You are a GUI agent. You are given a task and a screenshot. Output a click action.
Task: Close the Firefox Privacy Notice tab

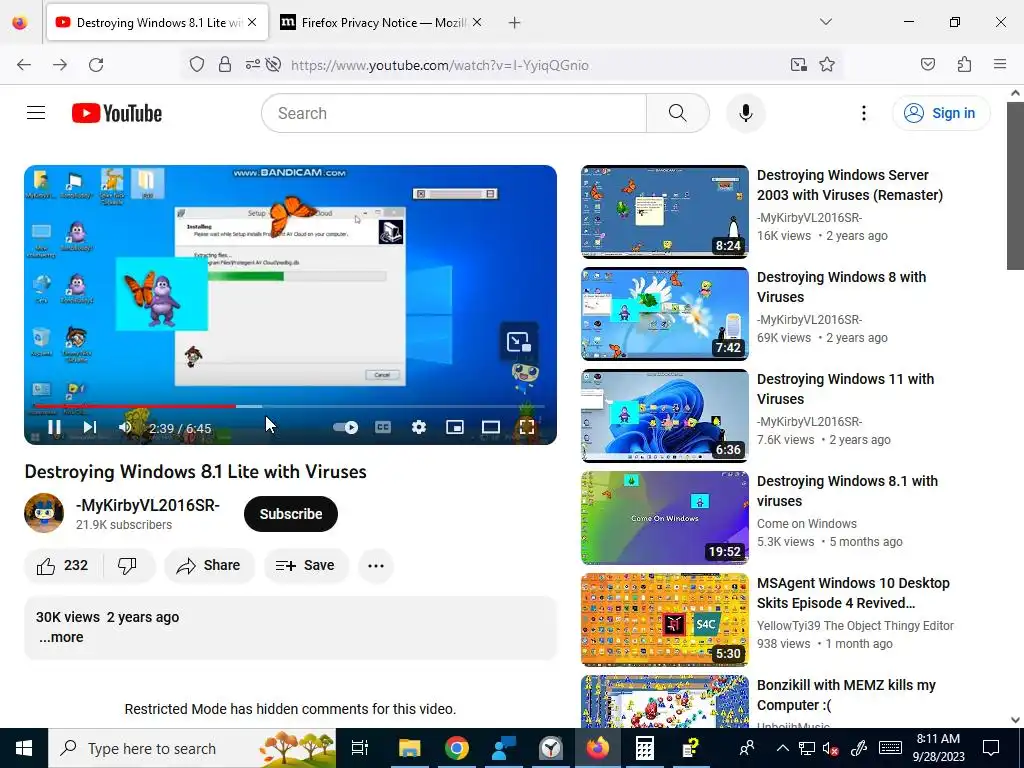pos(477,22)
